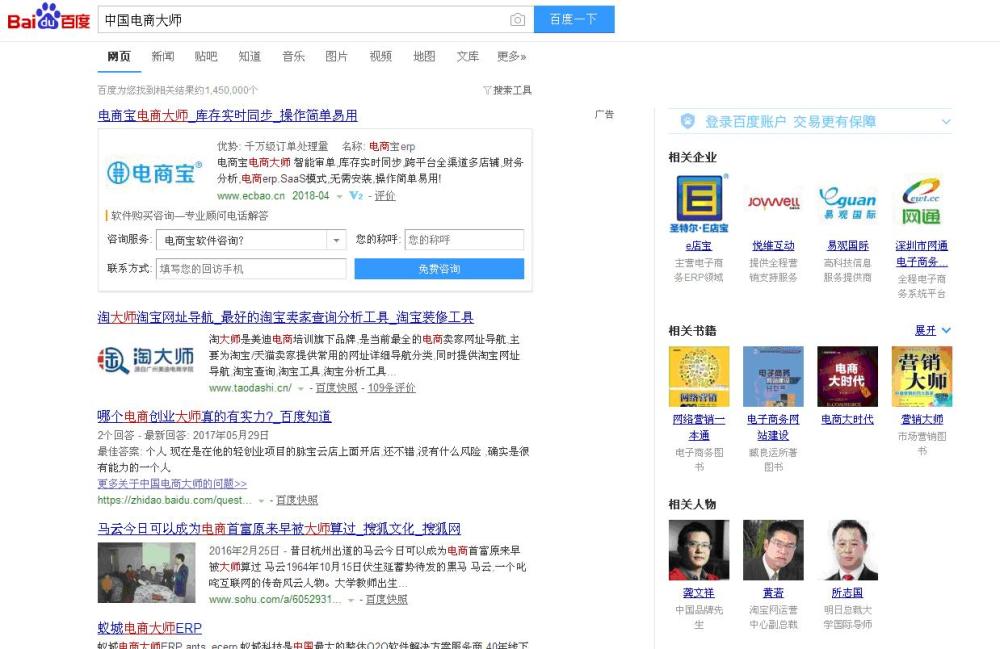
Task: Expand 相关书籍 with 展开
Action: pos(932,330)
